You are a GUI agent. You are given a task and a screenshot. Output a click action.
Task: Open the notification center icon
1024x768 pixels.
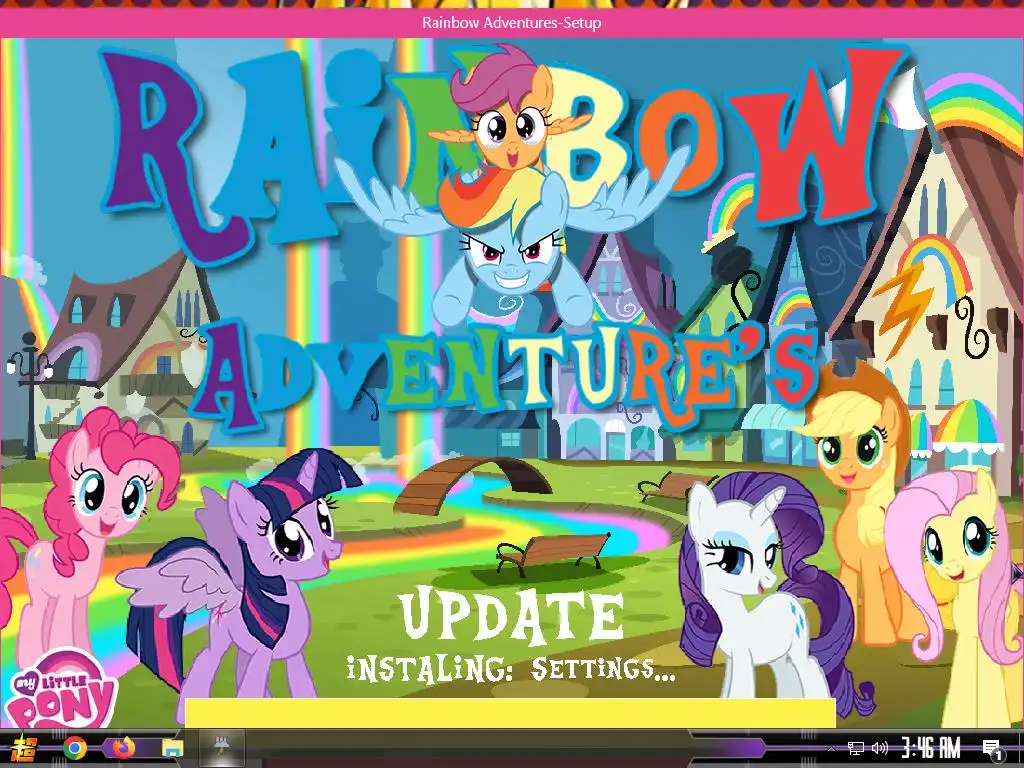coord(992,748)
